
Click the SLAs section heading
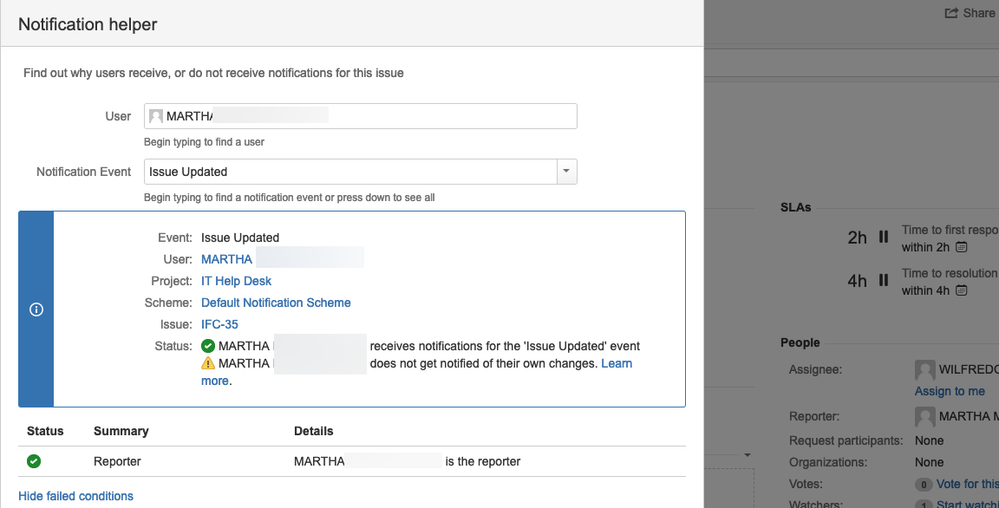coord(796,207)
